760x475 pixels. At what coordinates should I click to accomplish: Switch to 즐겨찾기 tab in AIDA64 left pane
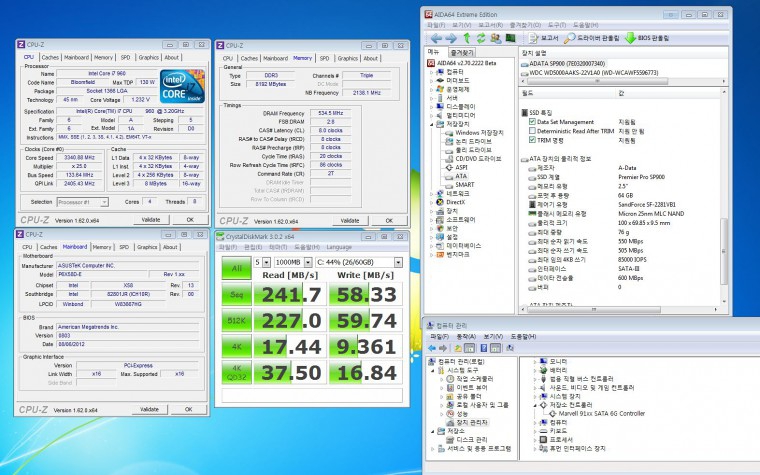pyautogui.click(x=462, y=52)
